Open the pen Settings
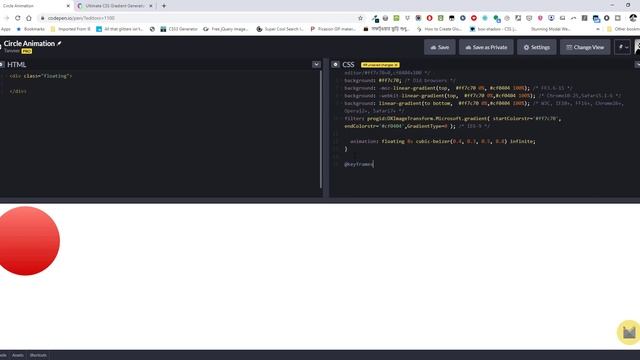Image resolution: width=640 pixels, height=360 pixels. coord(537,47)
